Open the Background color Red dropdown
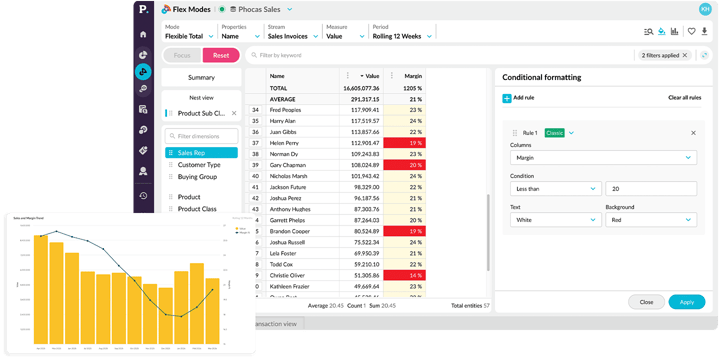The height and width of the screenshot is (360, 720). tap(651, 220)
